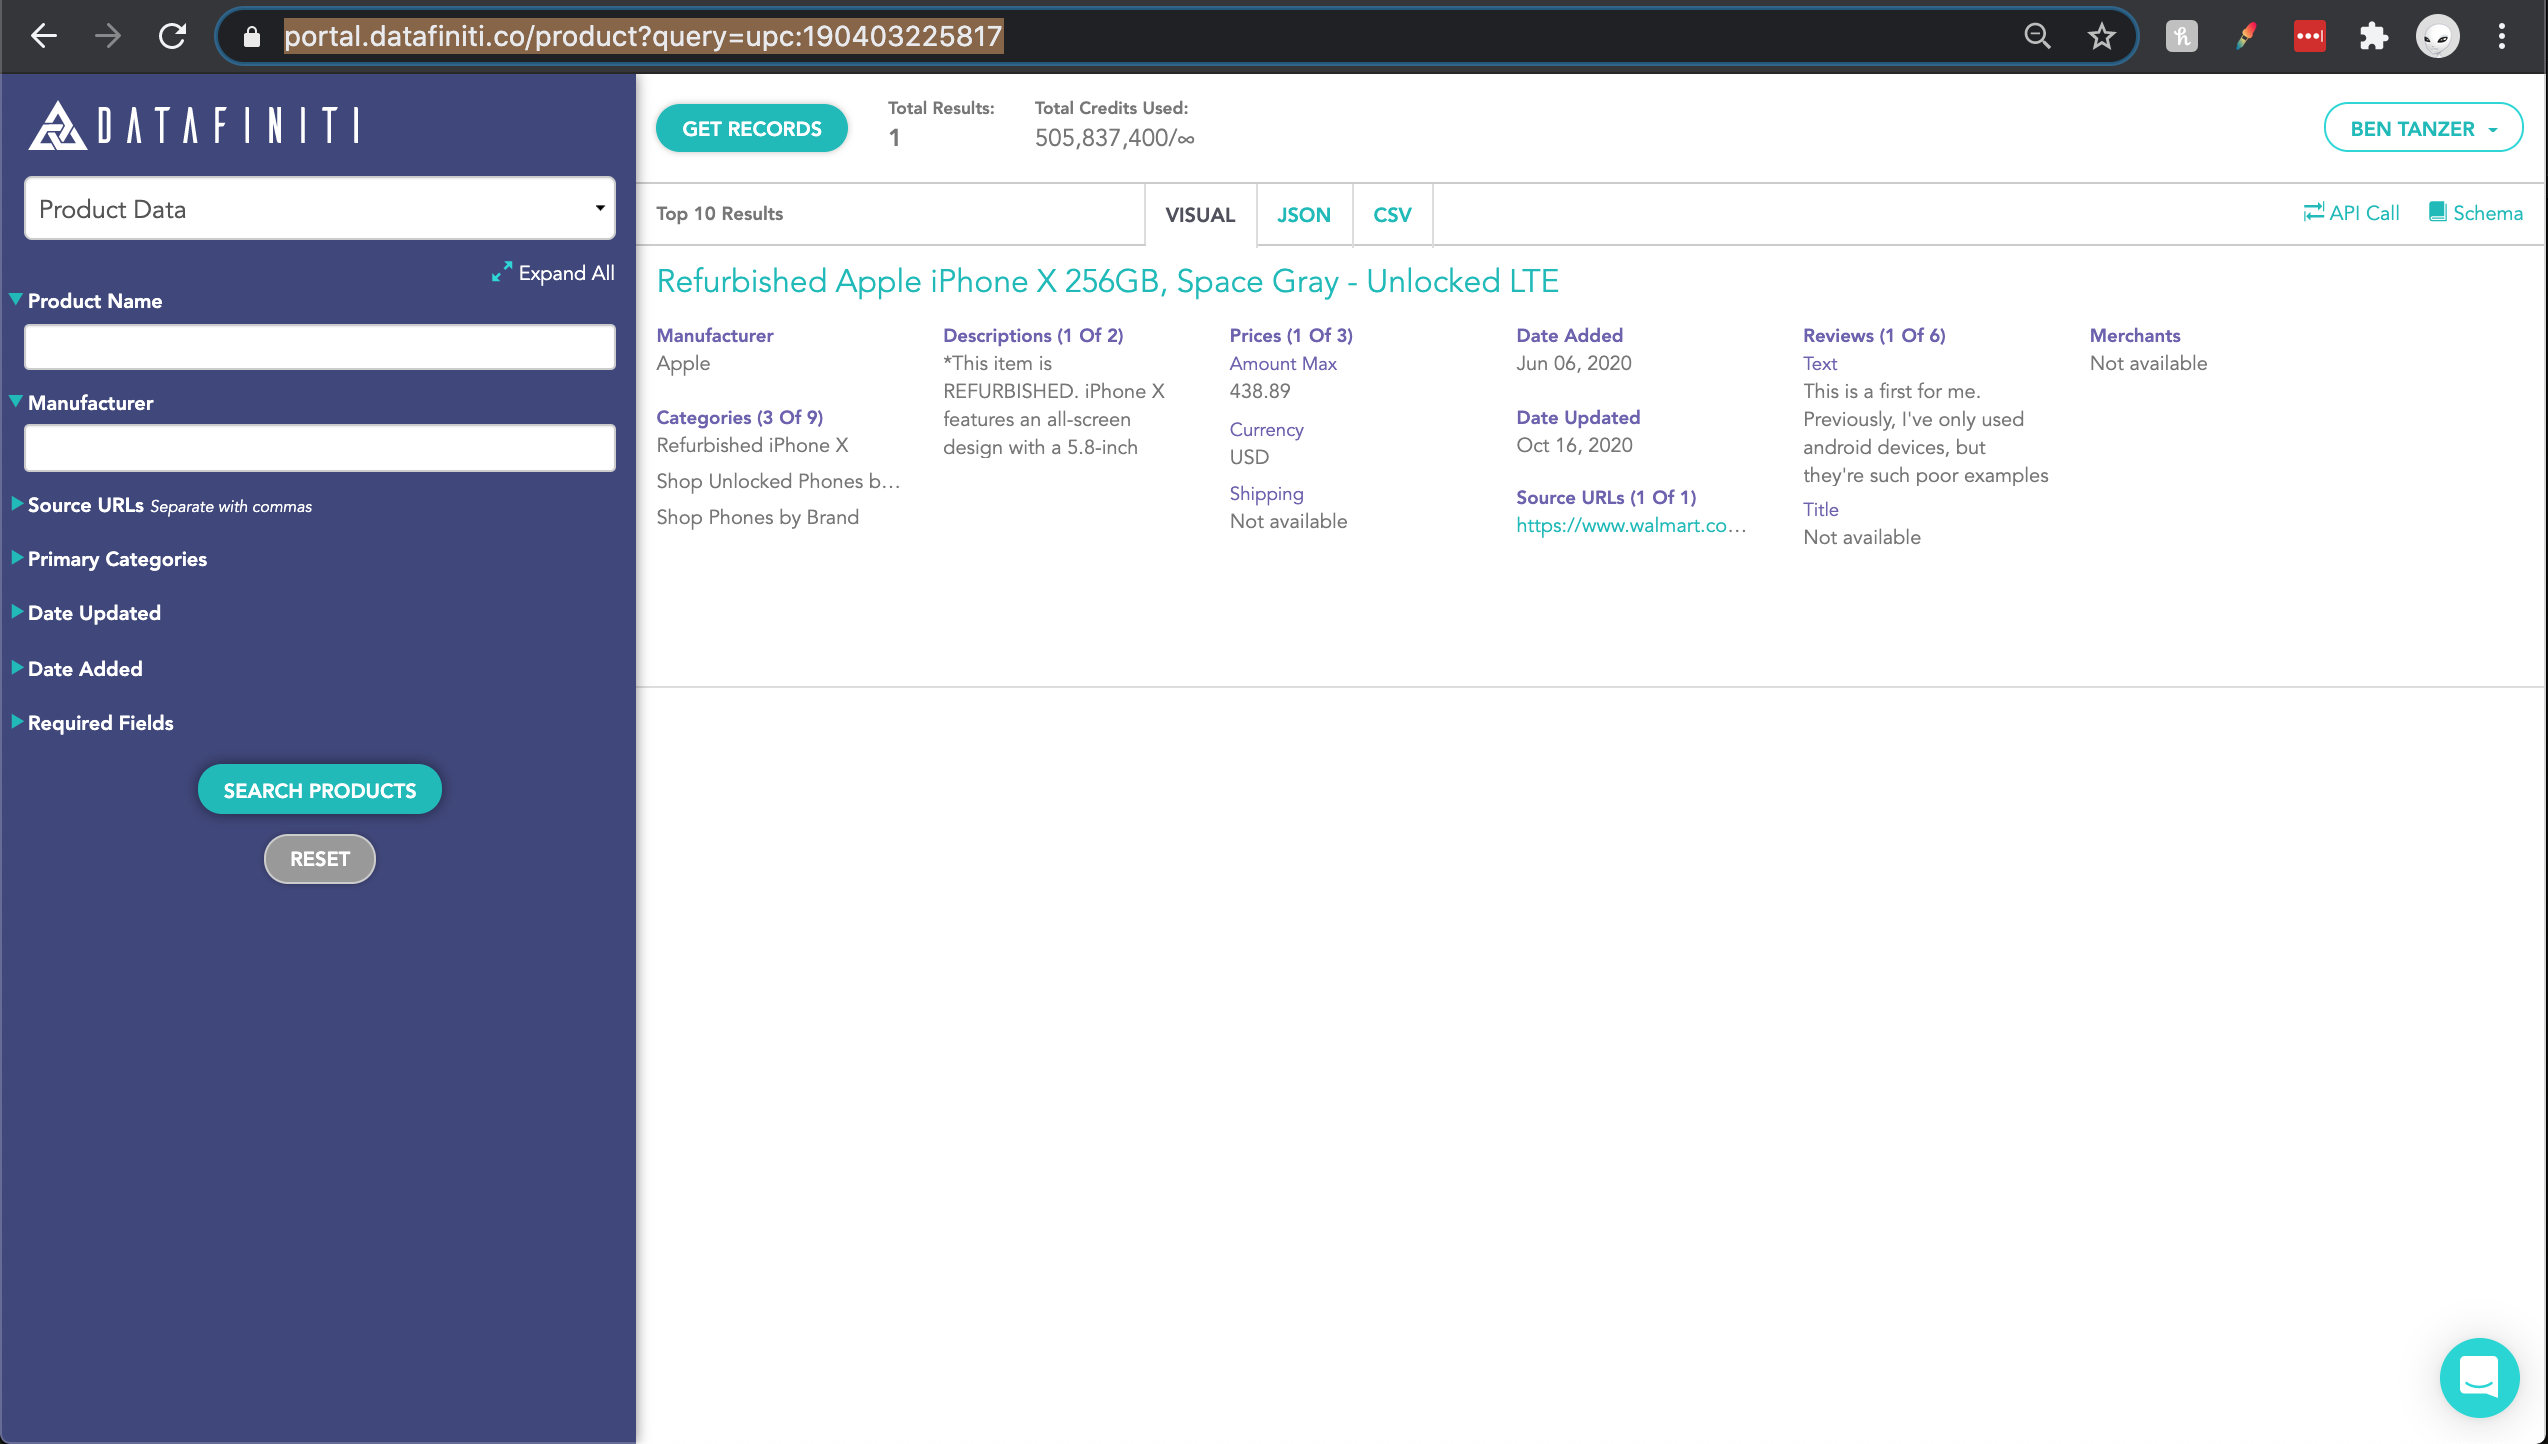Screen dimensions: 2548x1444
Task: Switch to the CSV tab
Action: [x=1392, y=215]
